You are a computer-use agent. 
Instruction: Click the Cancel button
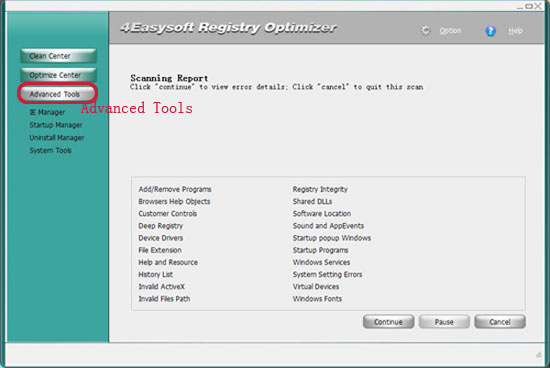[x=500, y=322]
